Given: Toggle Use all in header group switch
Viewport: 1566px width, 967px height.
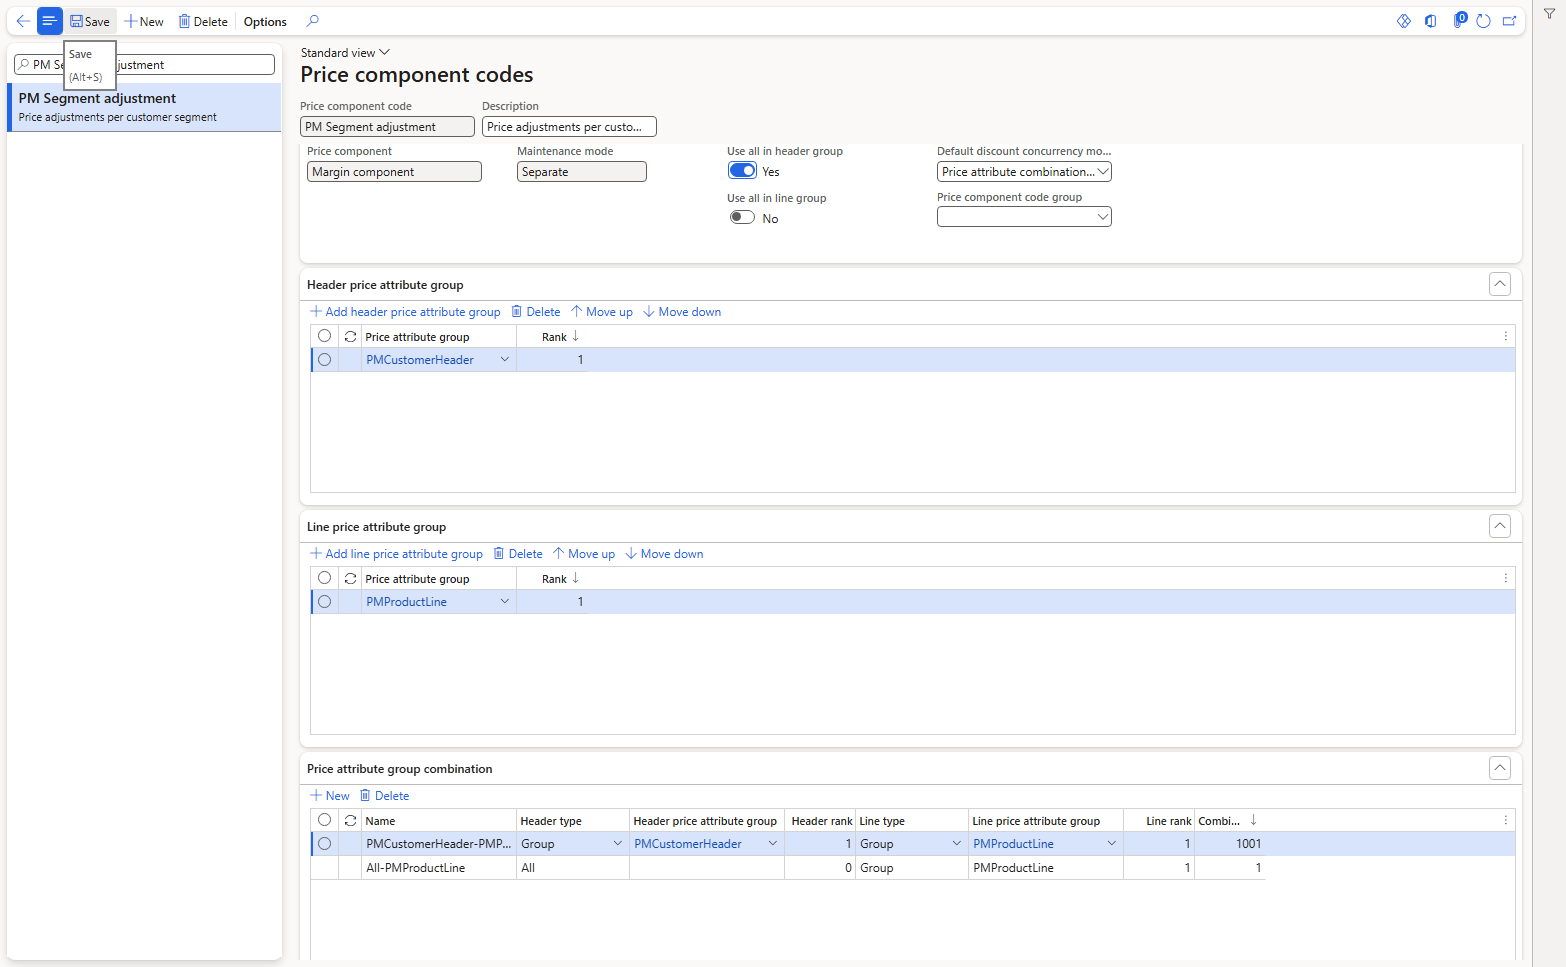Looking at the screenshot, I should pos(742,171).
